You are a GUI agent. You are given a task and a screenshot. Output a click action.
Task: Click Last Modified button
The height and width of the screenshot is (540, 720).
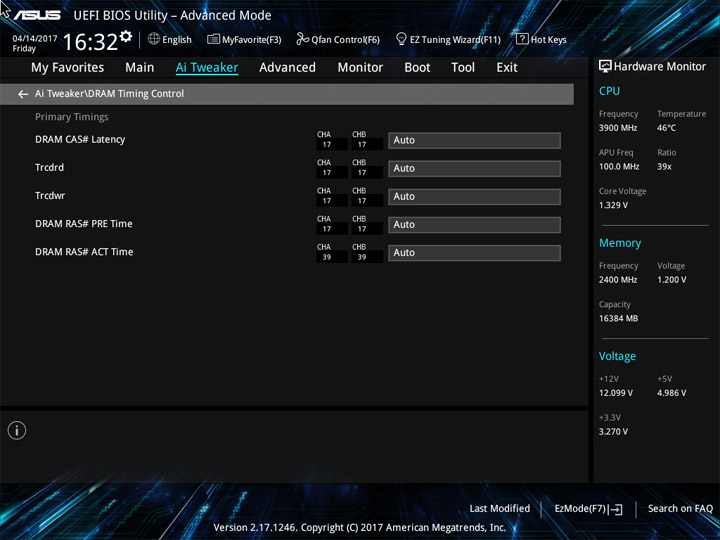500,508
